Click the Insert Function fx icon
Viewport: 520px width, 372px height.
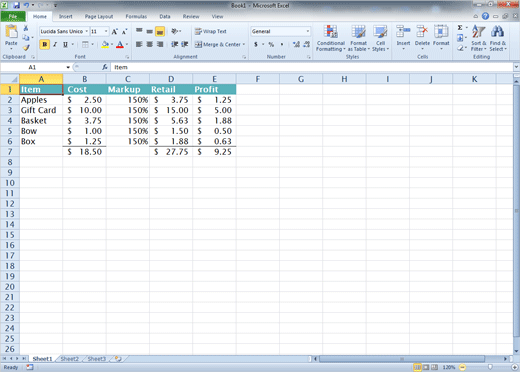tap(105, 67)
